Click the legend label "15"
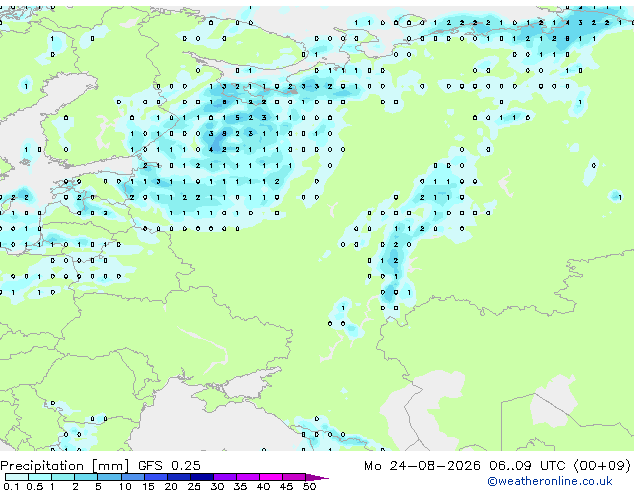 click(148, 486)
